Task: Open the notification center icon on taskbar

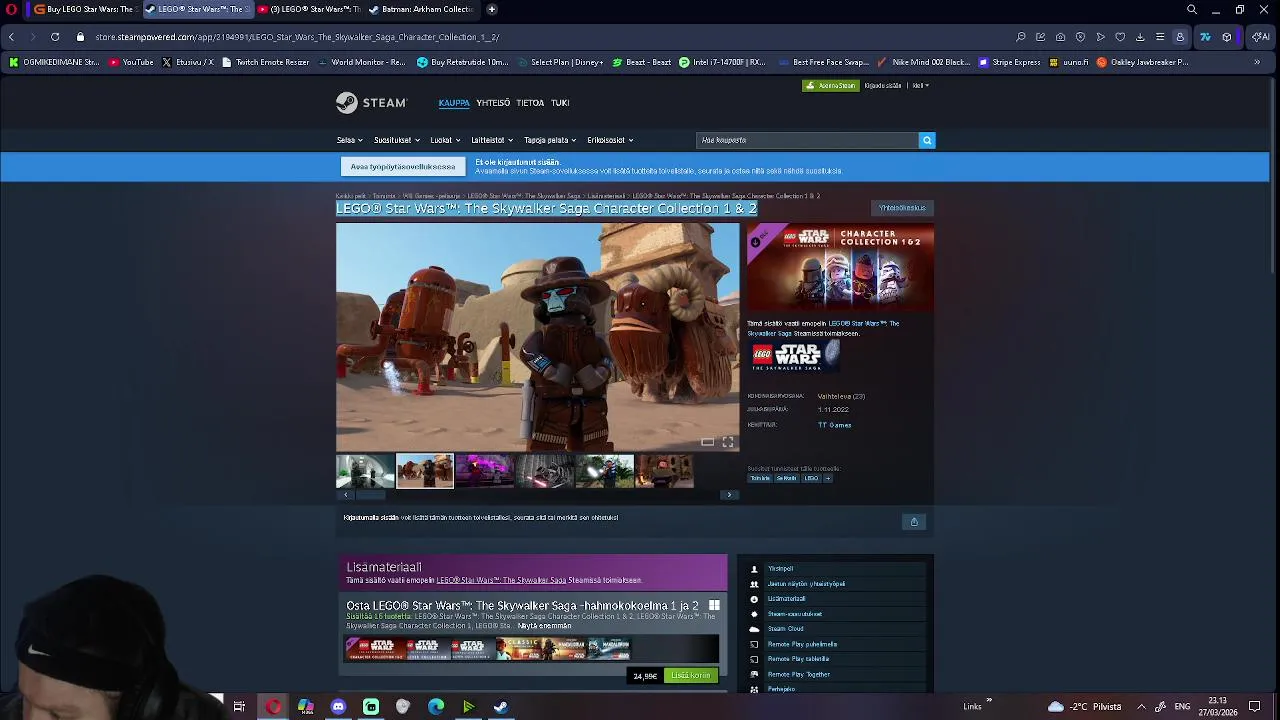Action: 1254,707
